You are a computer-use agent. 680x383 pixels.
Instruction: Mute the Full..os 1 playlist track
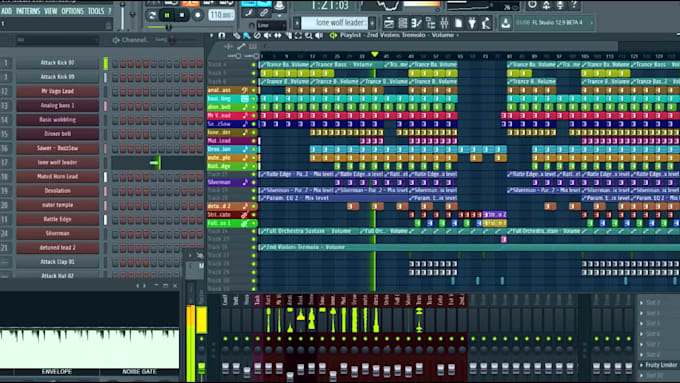coord(254,223)
